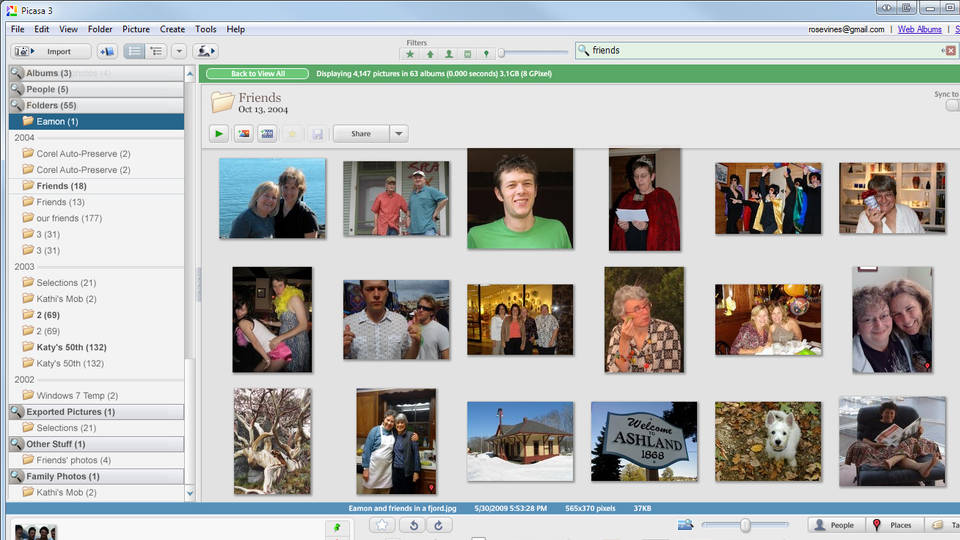The image size is (960, 540).
Task: Switch to flat folder list view
Action: (x=133, y=51)
